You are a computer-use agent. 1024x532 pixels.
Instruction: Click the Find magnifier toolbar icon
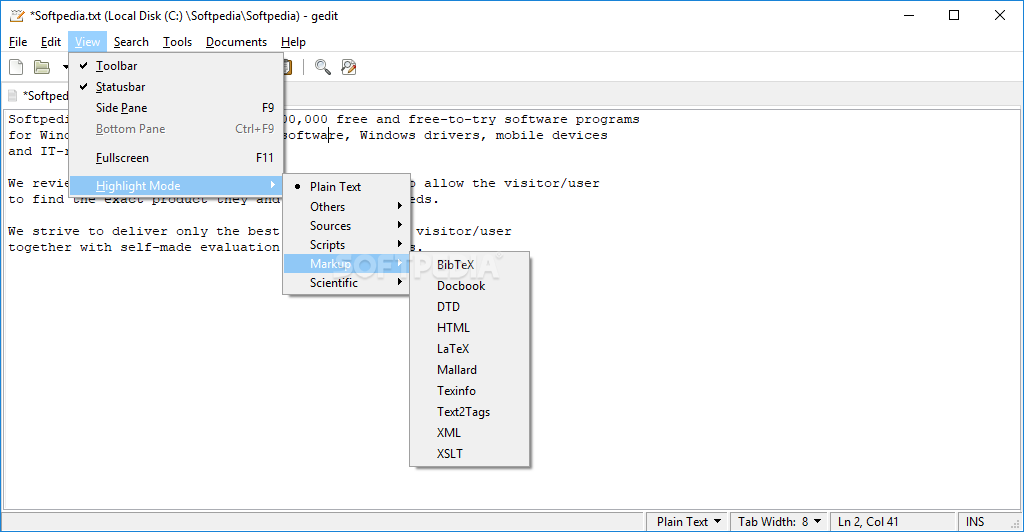(323, 67)
